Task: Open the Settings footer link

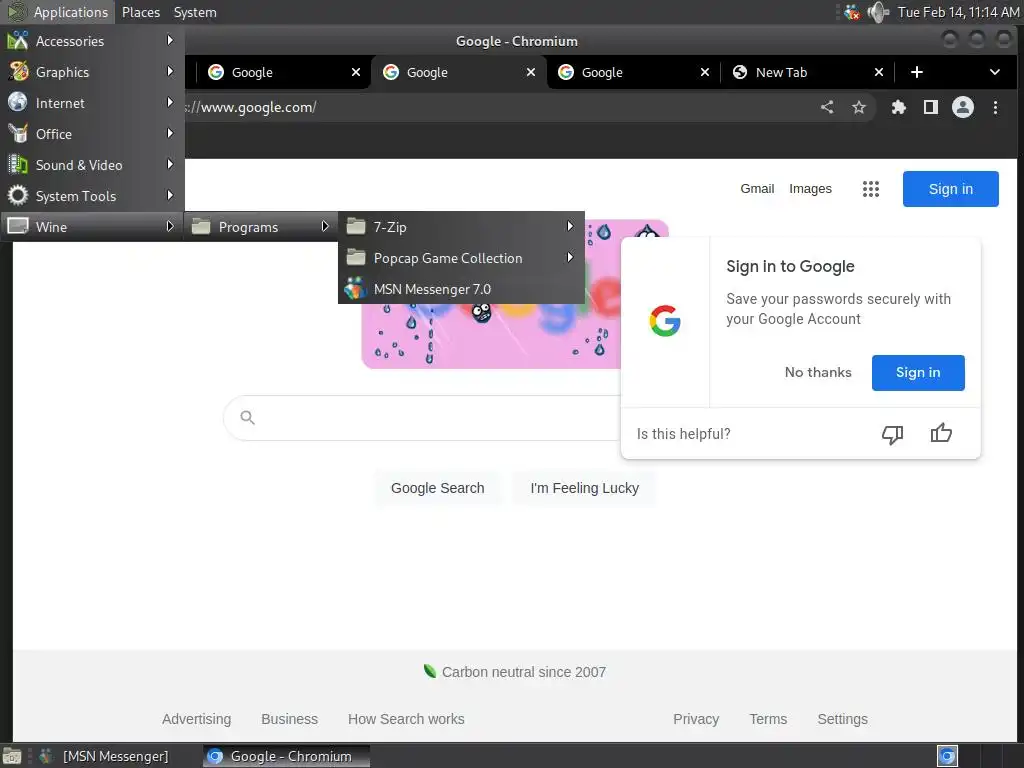Action: point(842,719)
